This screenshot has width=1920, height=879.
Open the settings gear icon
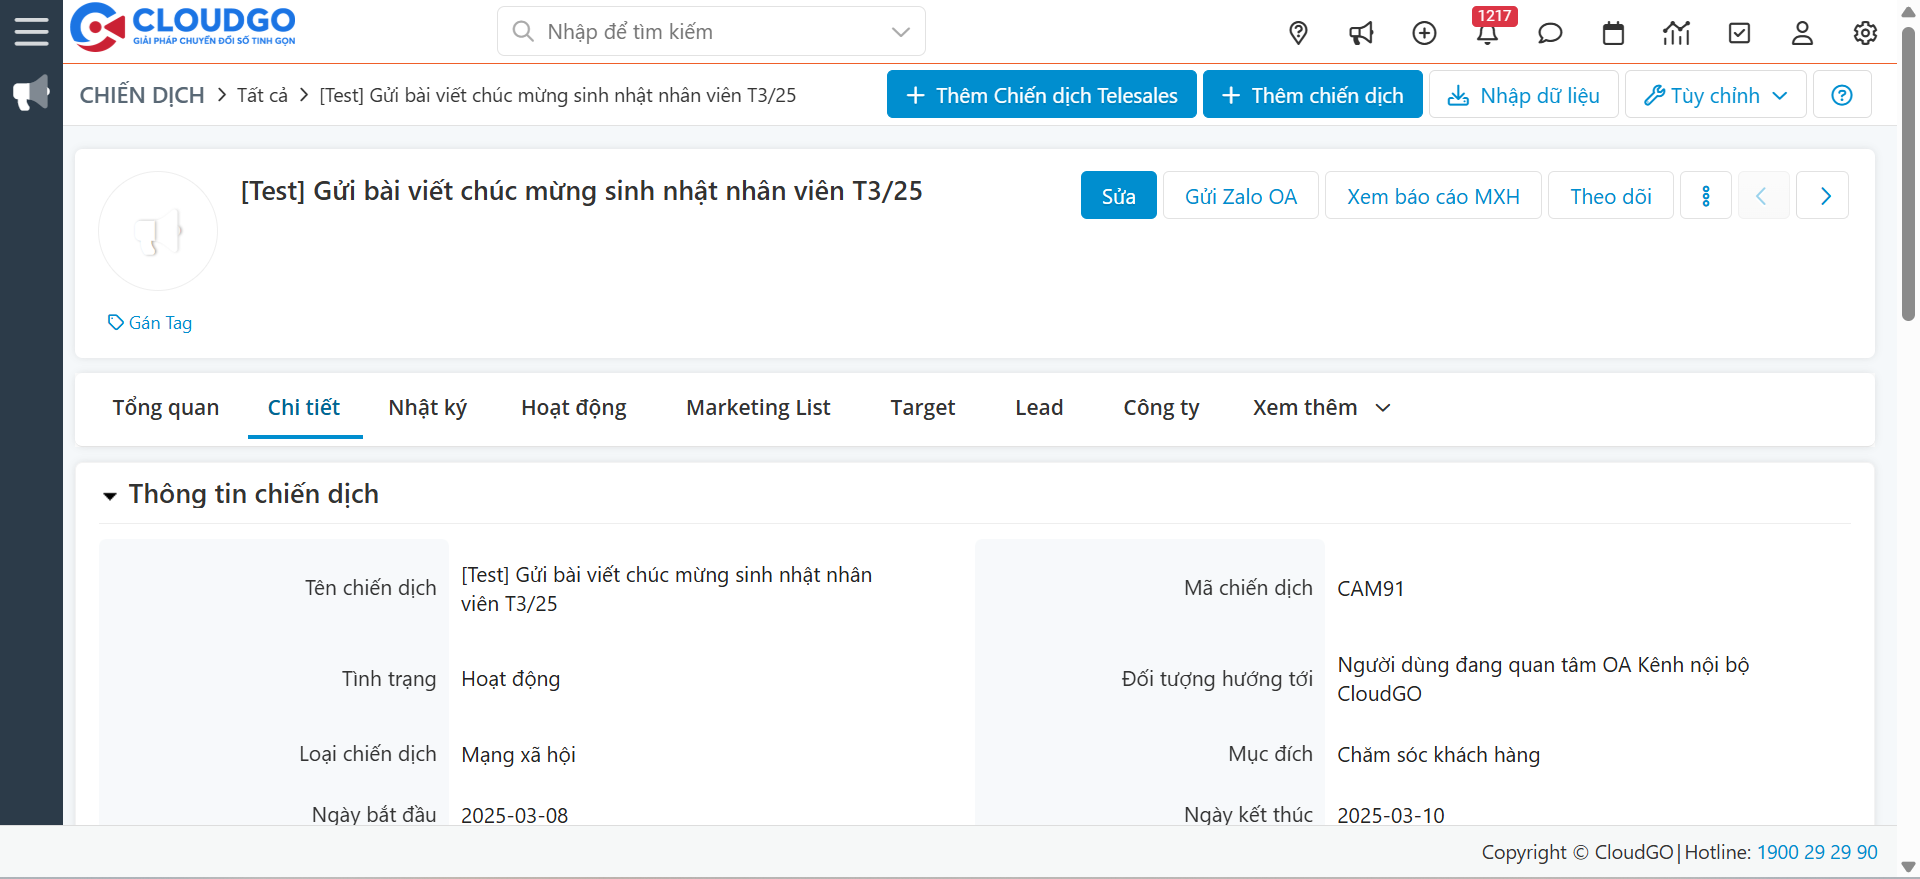point(1865,33)
